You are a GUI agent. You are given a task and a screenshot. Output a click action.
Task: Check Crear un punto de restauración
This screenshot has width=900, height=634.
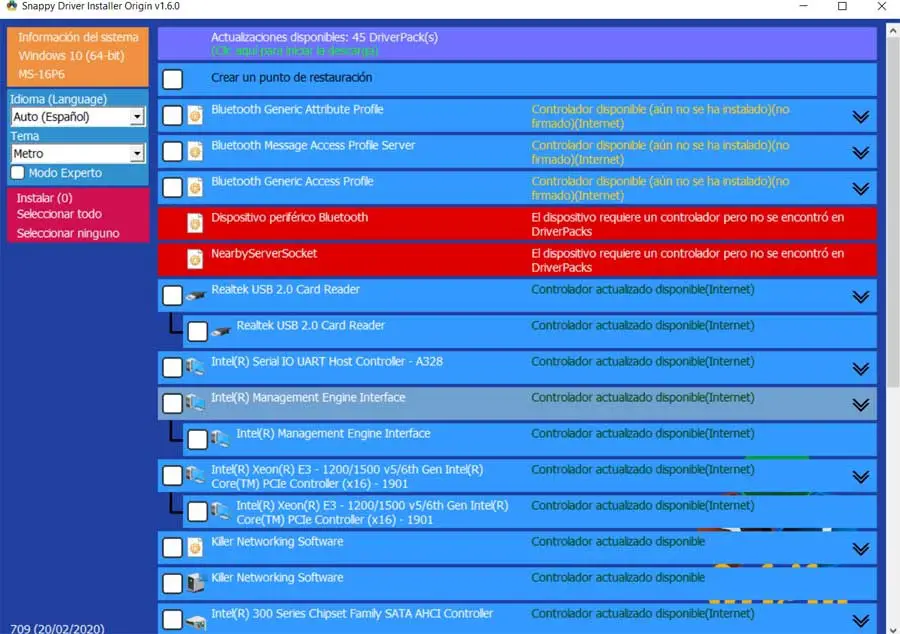click(x=172, y=79)
